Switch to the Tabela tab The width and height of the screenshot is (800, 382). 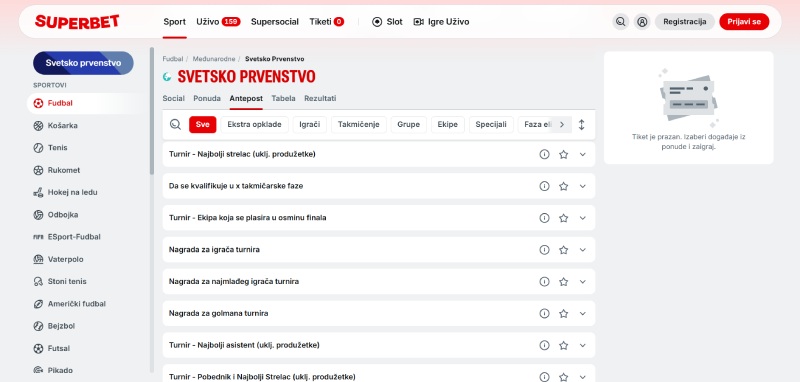click(283, 98)
